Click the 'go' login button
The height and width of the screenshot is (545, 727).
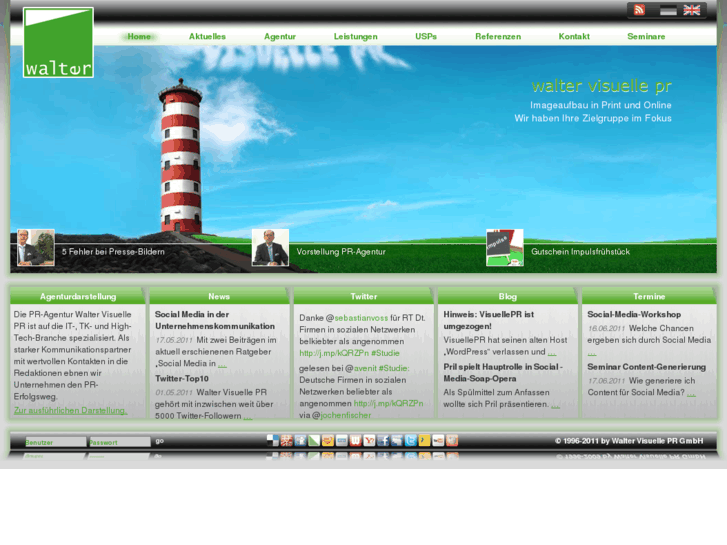[x=159, y=441]
